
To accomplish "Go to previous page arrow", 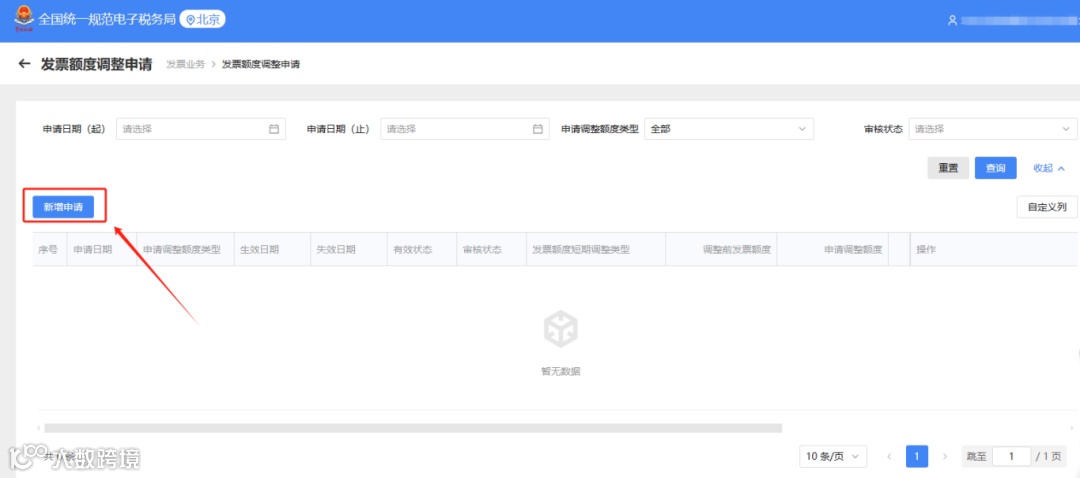I will point(889,456).
